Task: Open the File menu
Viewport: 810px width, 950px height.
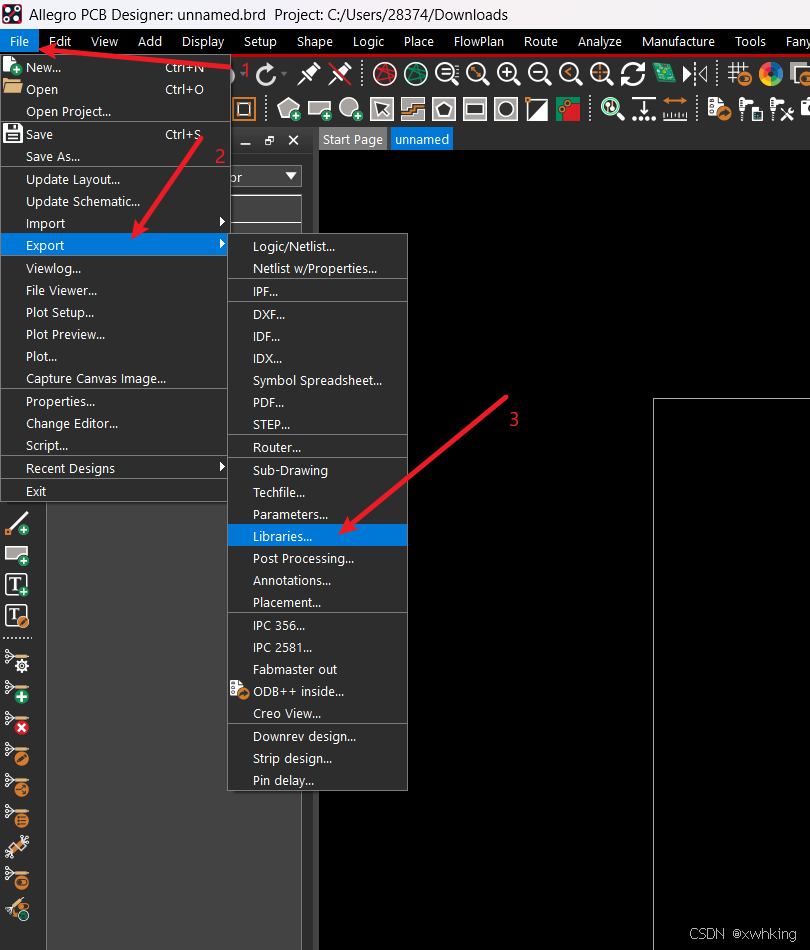Action: coord(19,41)
